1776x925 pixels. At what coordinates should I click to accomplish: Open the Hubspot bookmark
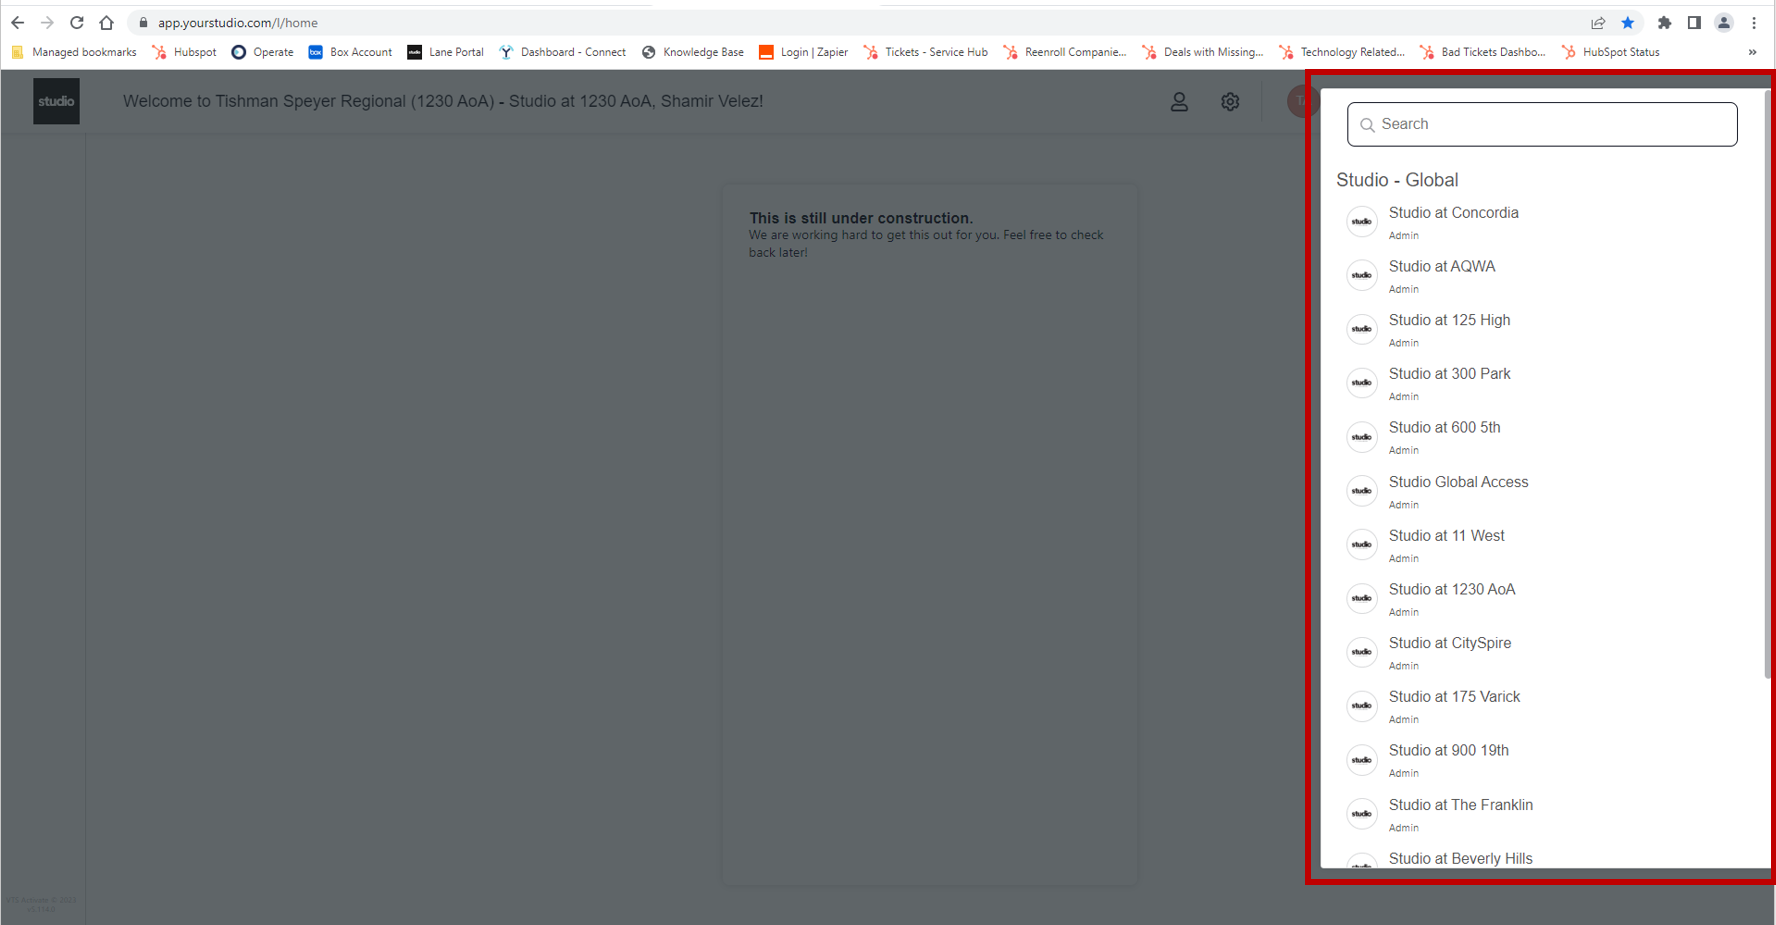[x=185, y=52]
